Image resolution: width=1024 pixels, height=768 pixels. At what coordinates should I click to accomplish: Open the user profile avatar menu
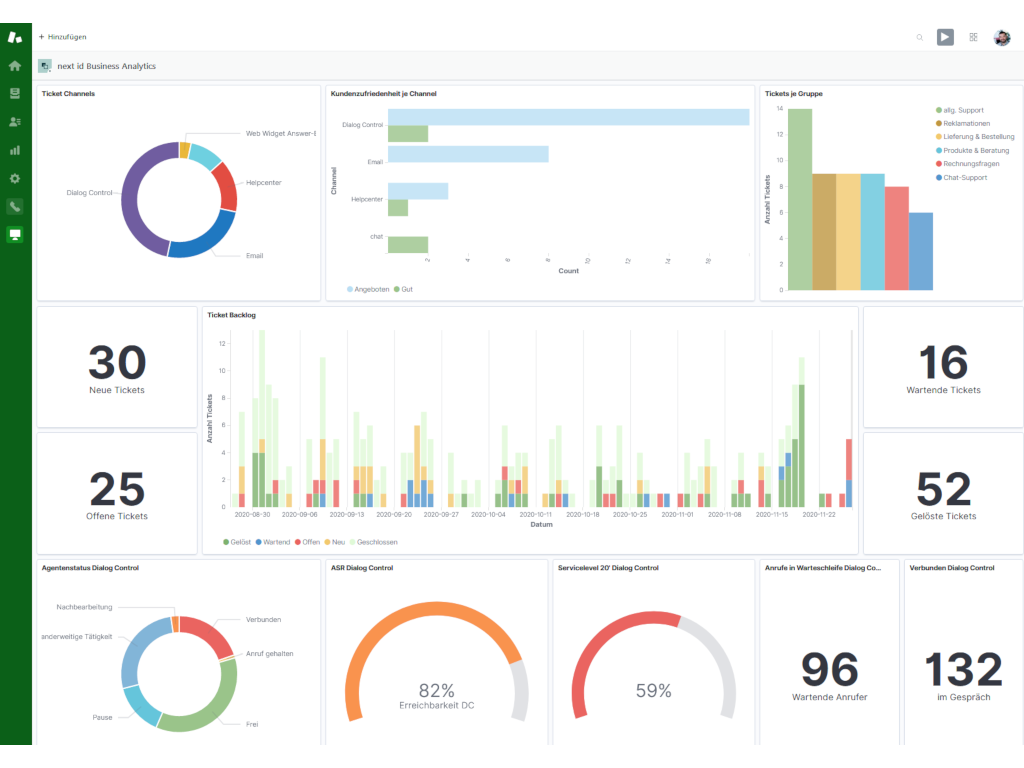[x=1002, y=37]
